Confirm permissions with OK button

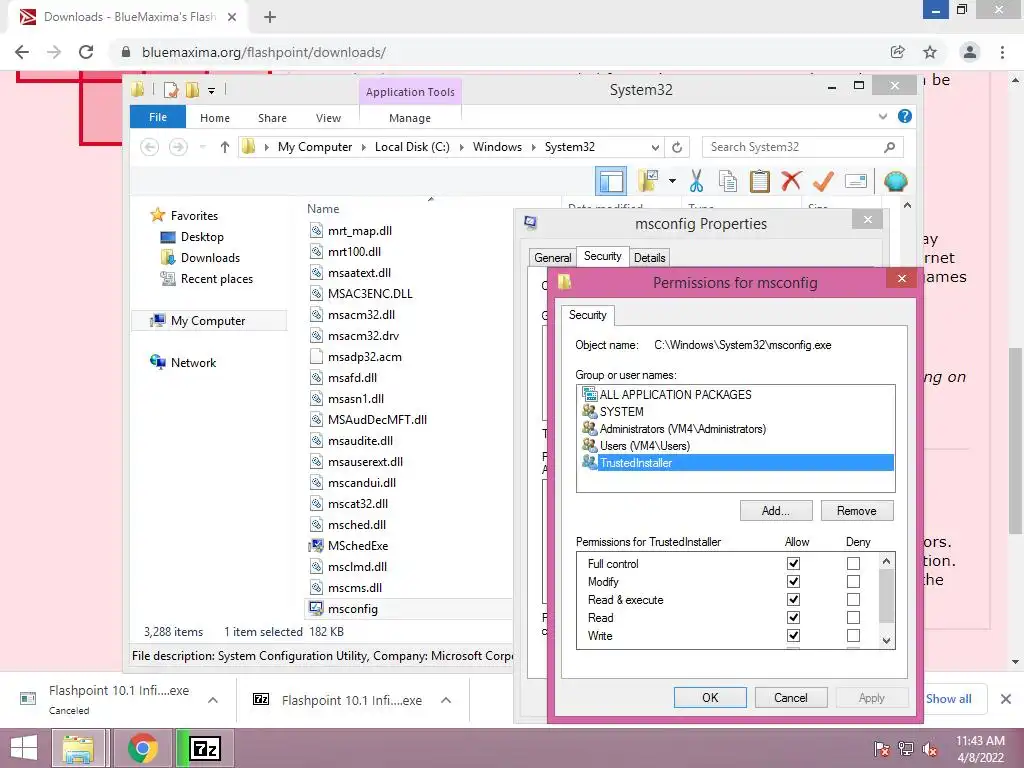[711, 697]
